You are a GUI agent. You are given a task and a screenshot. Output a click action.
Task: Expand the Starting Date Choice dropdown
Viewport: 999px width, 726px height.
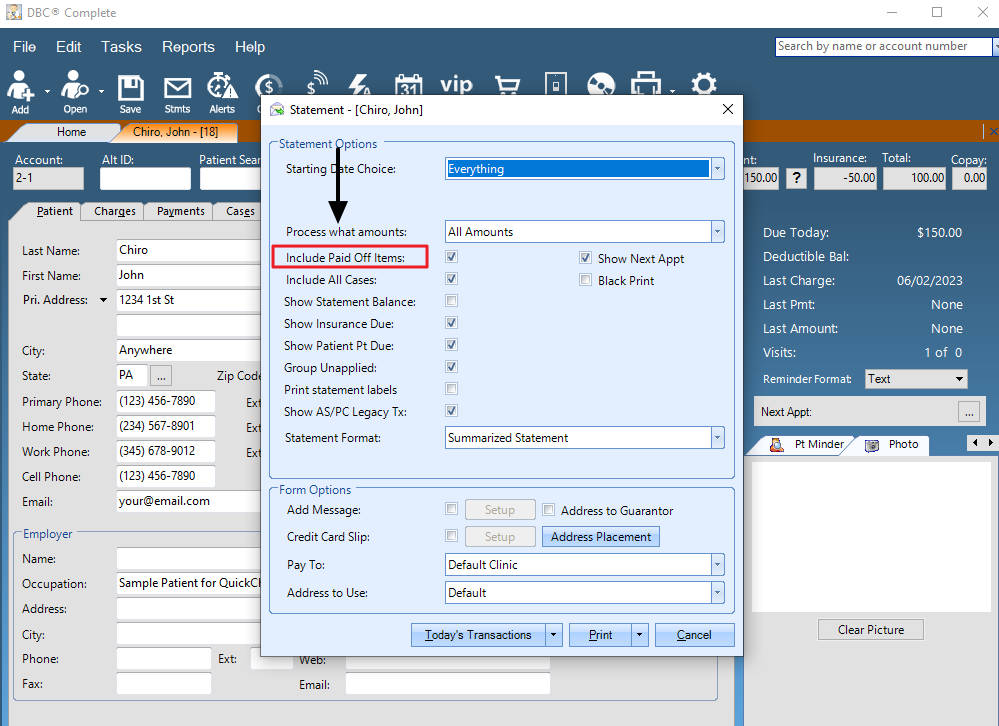pos(717,169)
